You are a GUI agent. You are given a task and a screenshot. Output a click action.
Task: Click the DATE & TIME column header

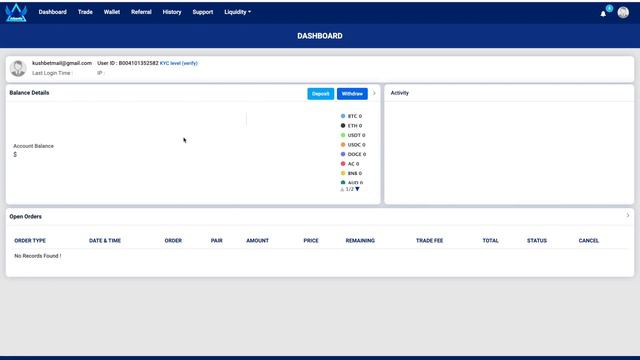(105, 241)
